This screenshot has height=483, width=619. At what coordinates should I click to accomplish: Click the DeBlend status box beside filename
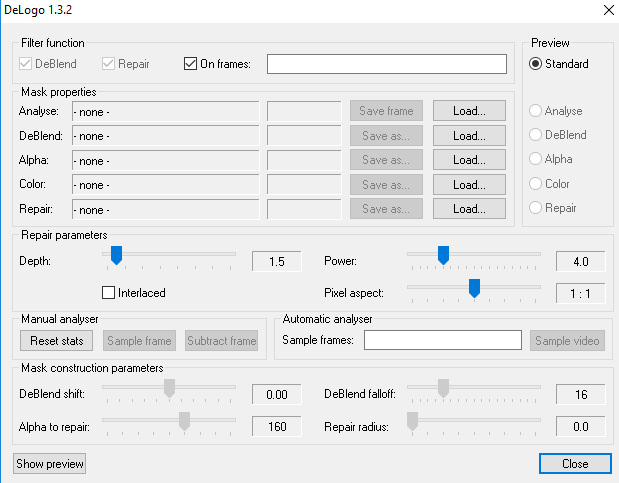coord(304,135)
